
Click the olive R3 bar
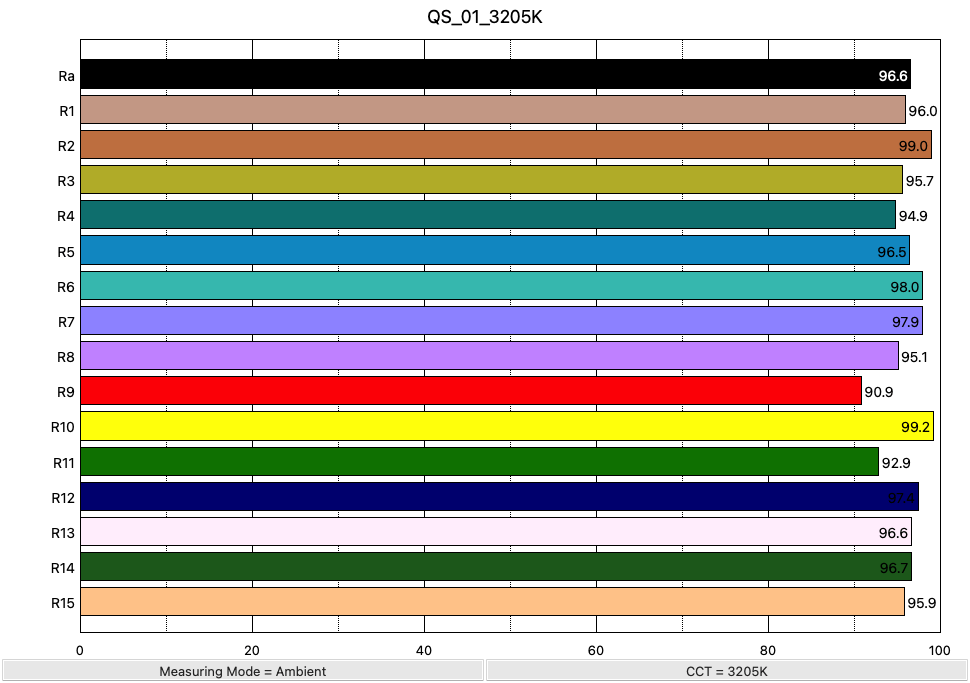tap(491, 179)
